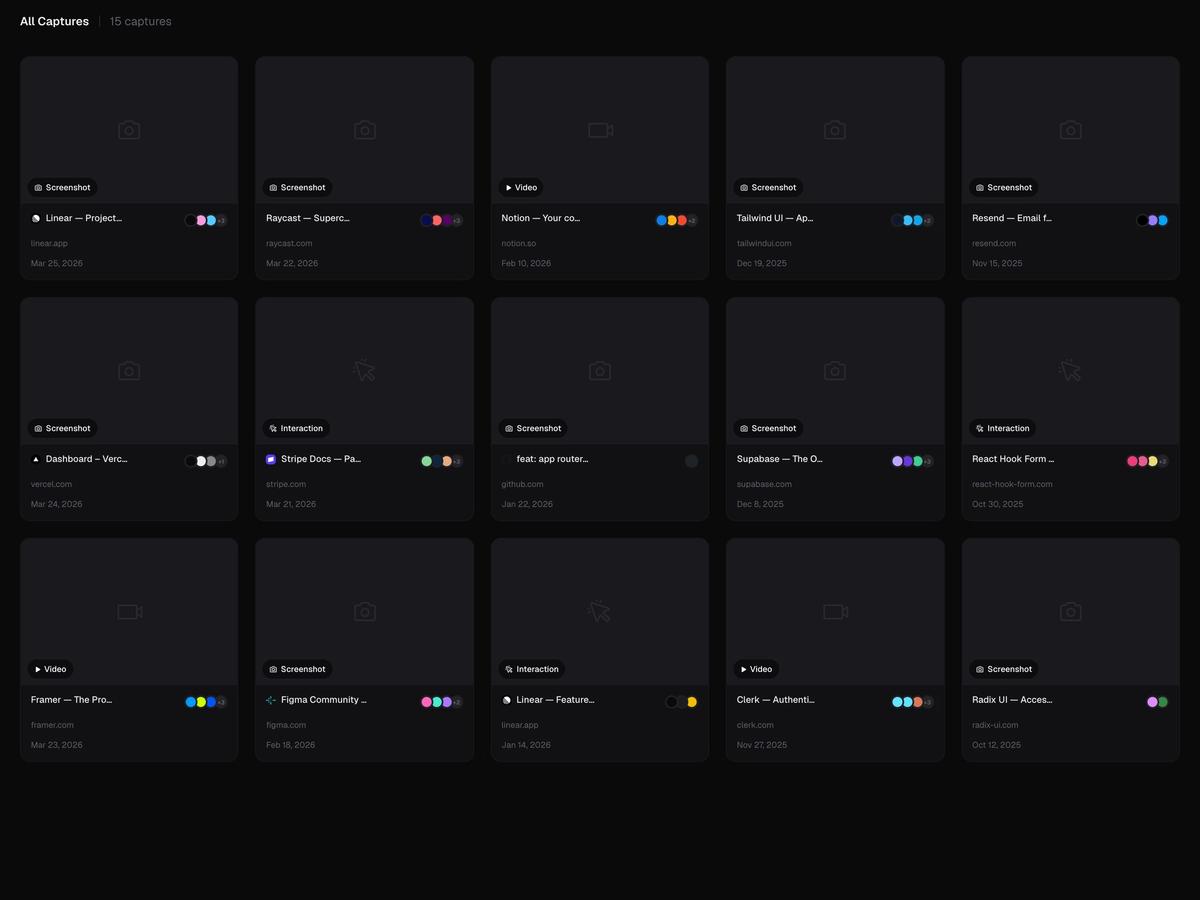Click the framer.com domain text
The height and width of the screenshot is (900, 1200).
click(52, 725)
